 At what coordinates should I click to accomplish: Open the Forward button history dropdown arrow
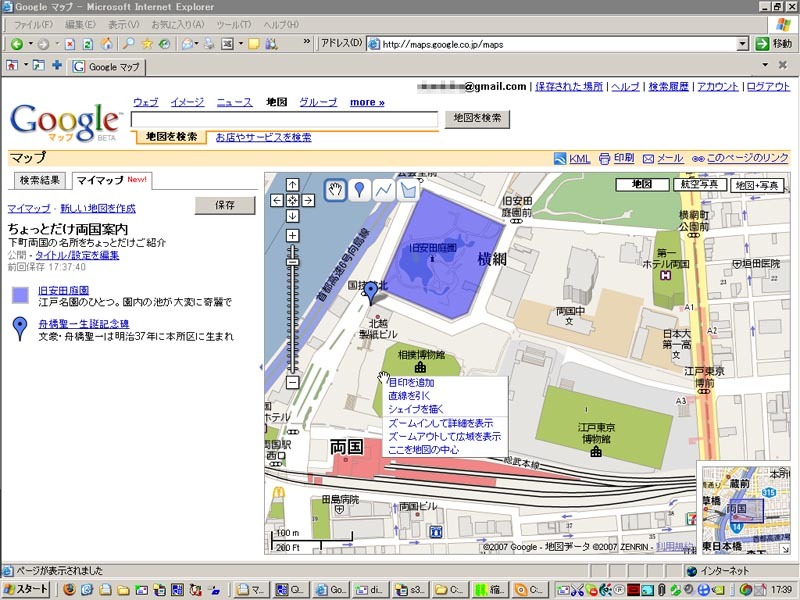57,44
